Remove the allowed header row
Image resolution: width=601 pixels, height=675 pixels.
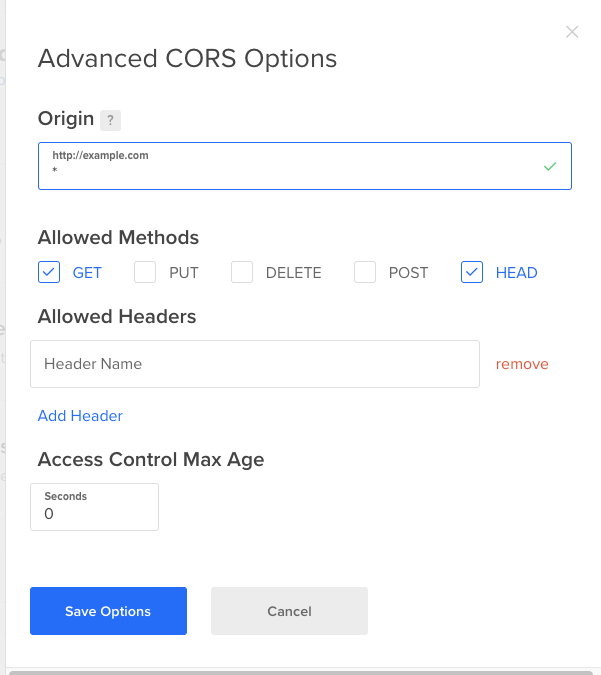pyautogui.click(x=522, y=364)
